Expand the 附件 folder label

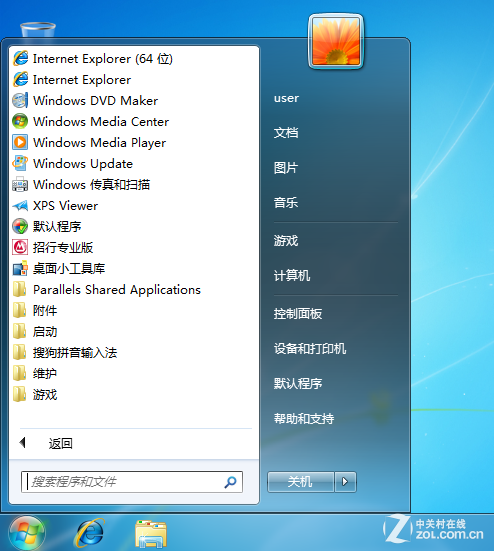pyautogui.click(x=45, y=311)
